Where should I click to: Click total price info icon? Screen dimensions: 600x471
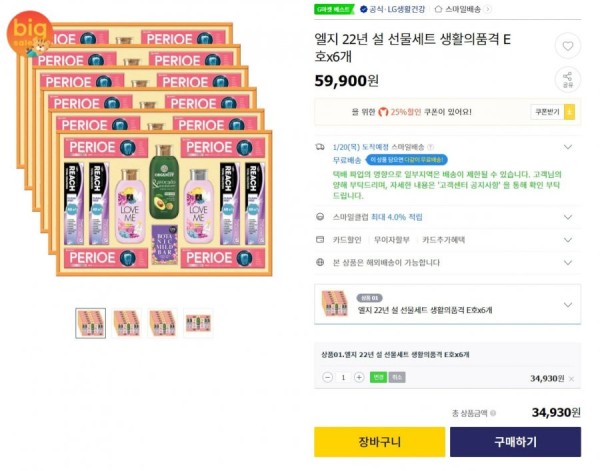click(493, 413)
